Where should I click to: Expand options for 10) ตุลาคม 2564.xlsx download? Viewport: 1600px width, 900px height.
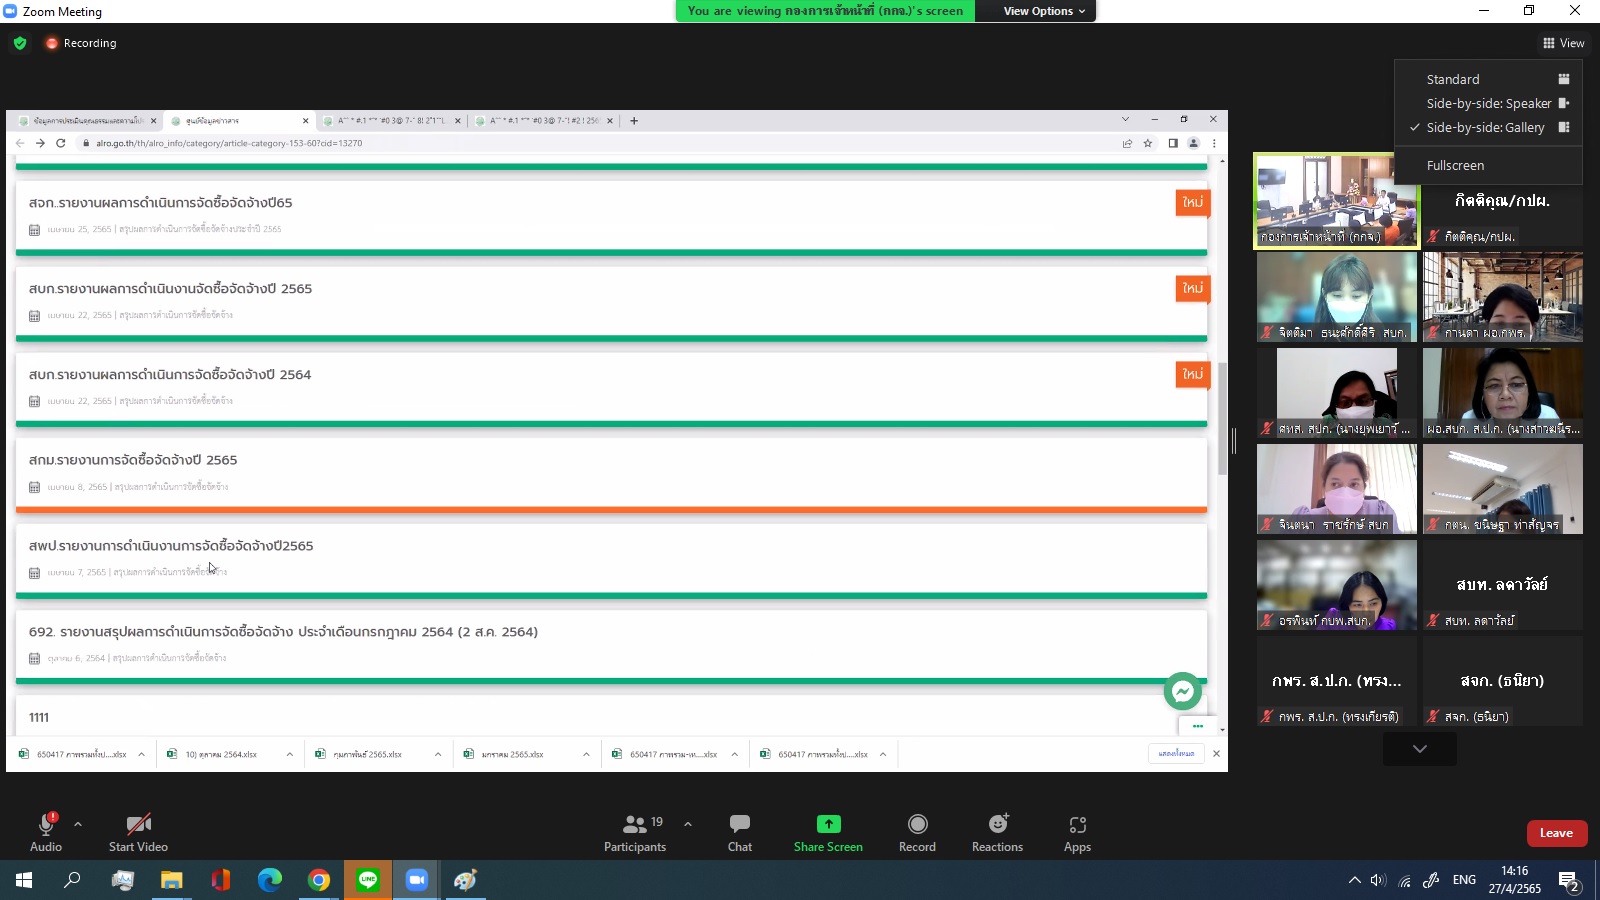click(289, 754)
